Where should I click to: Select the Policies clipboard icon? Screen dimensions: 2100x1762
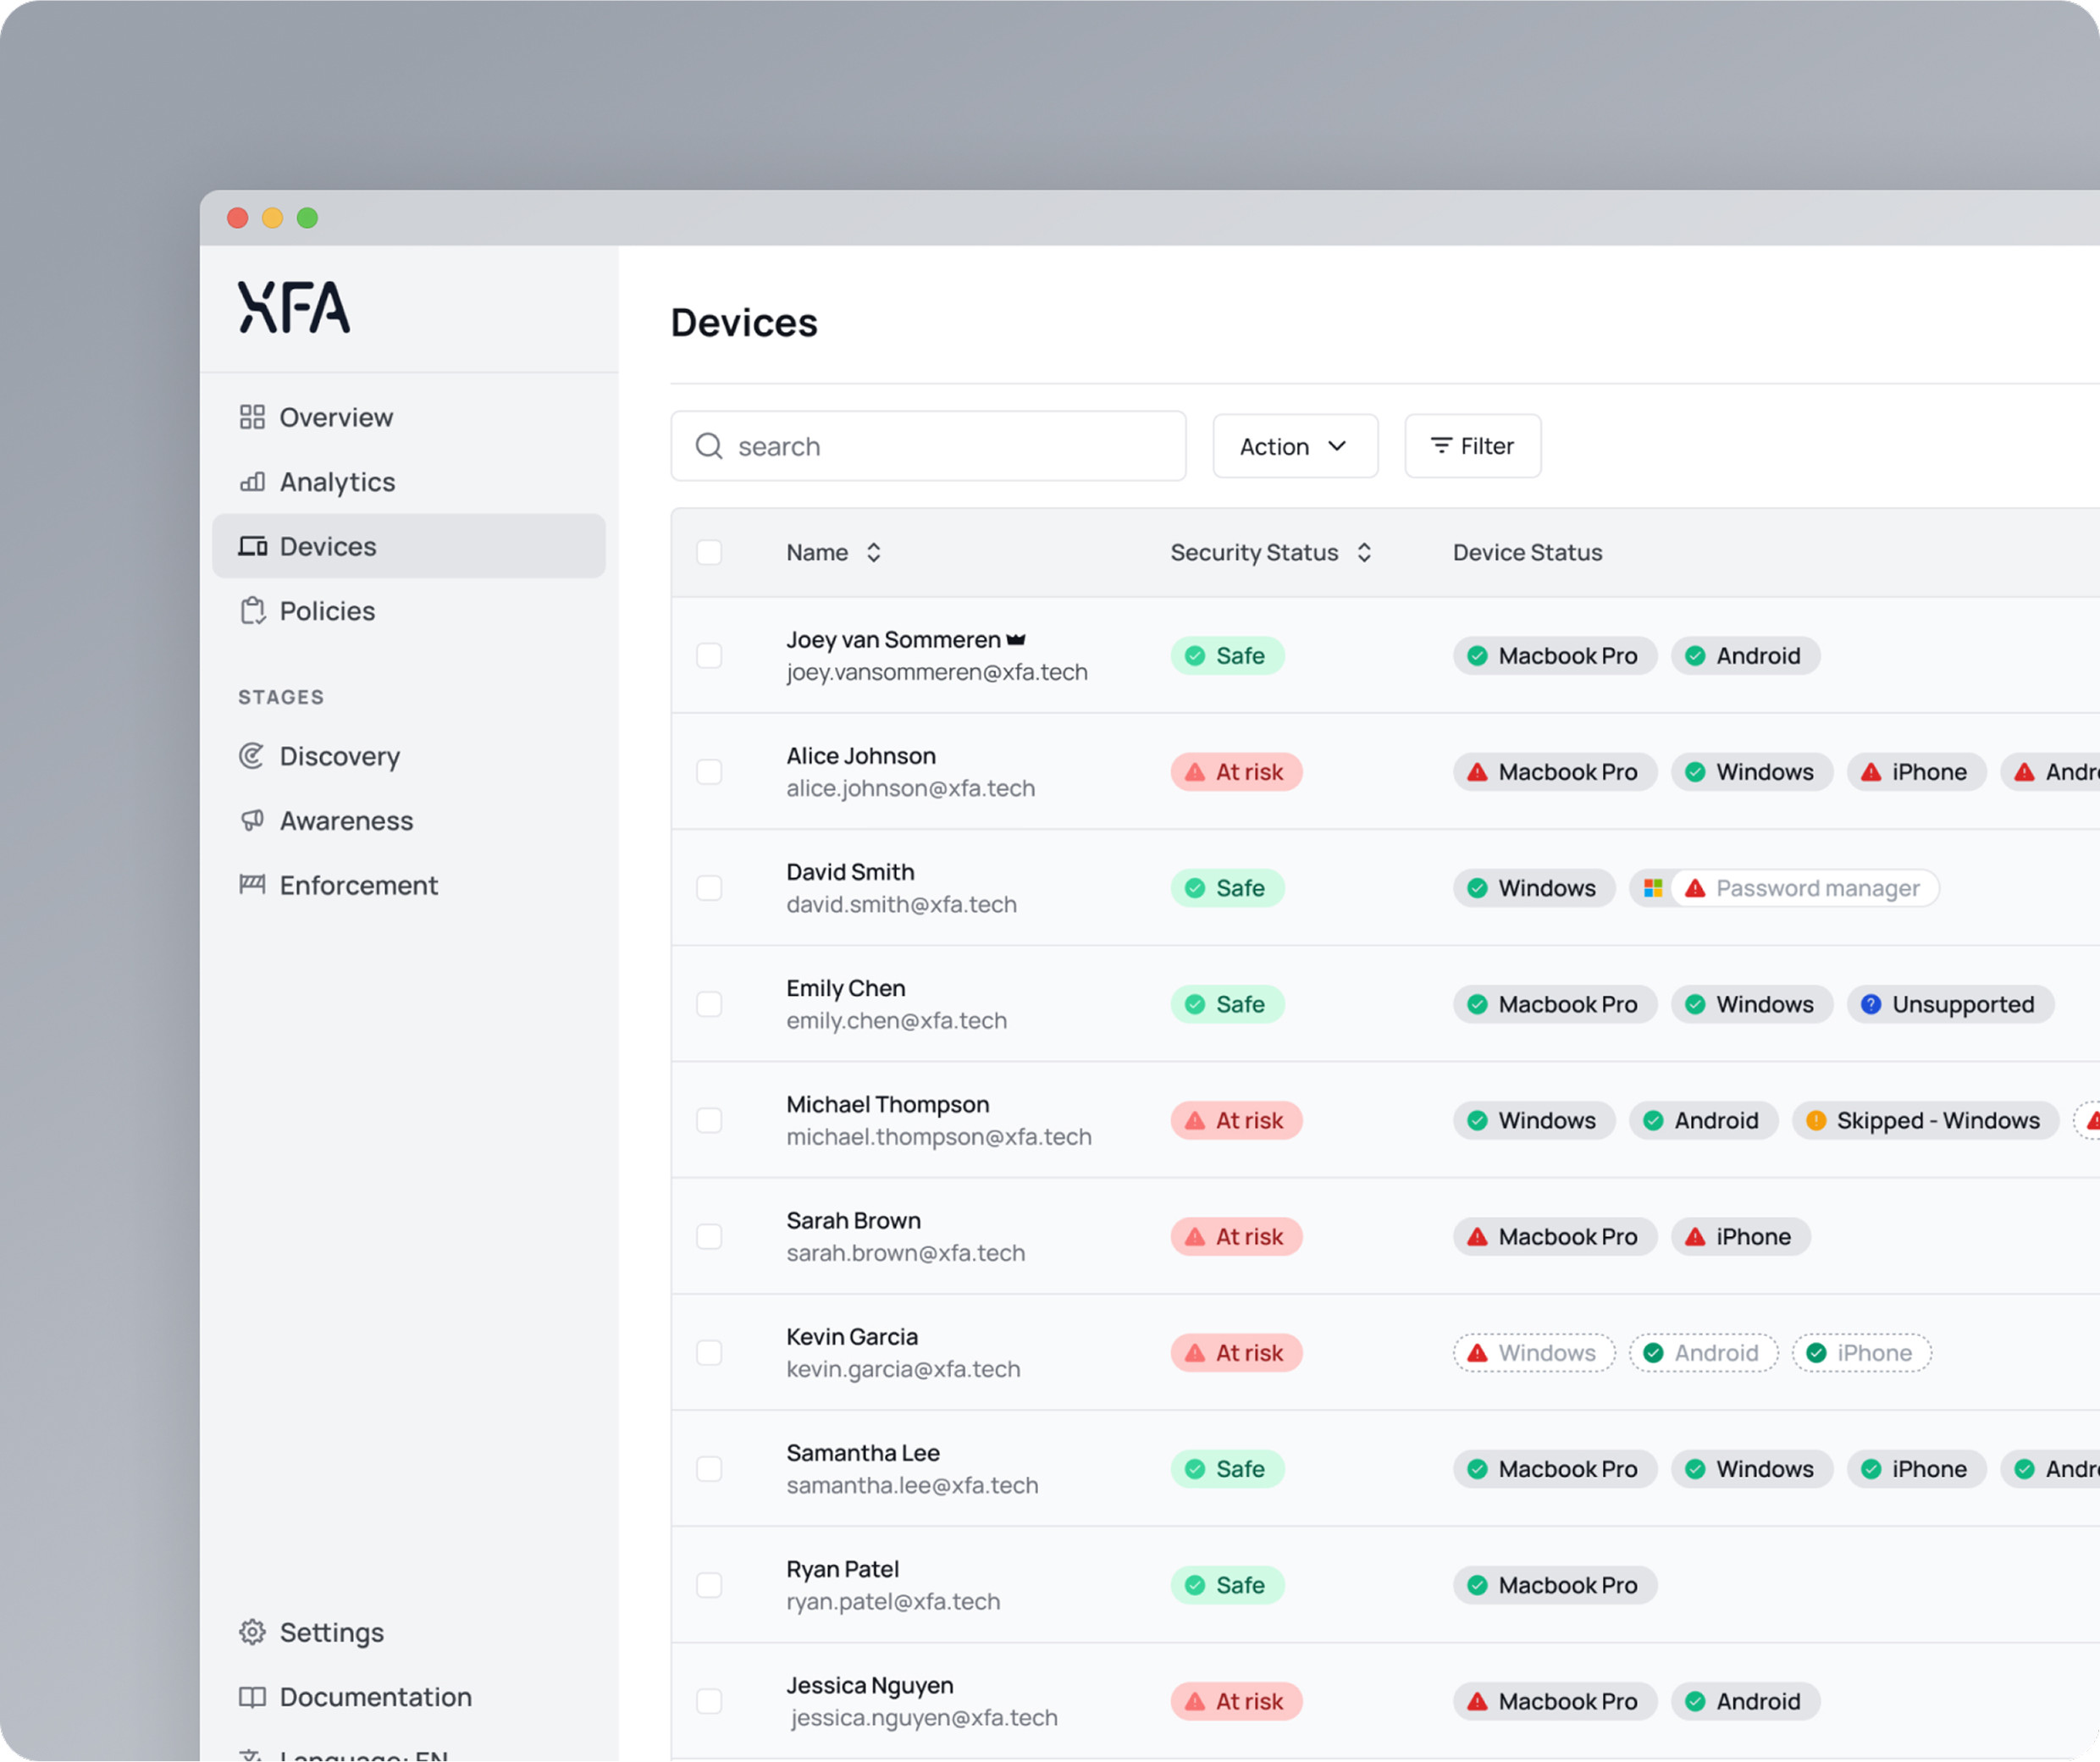(x=253, y=611)
